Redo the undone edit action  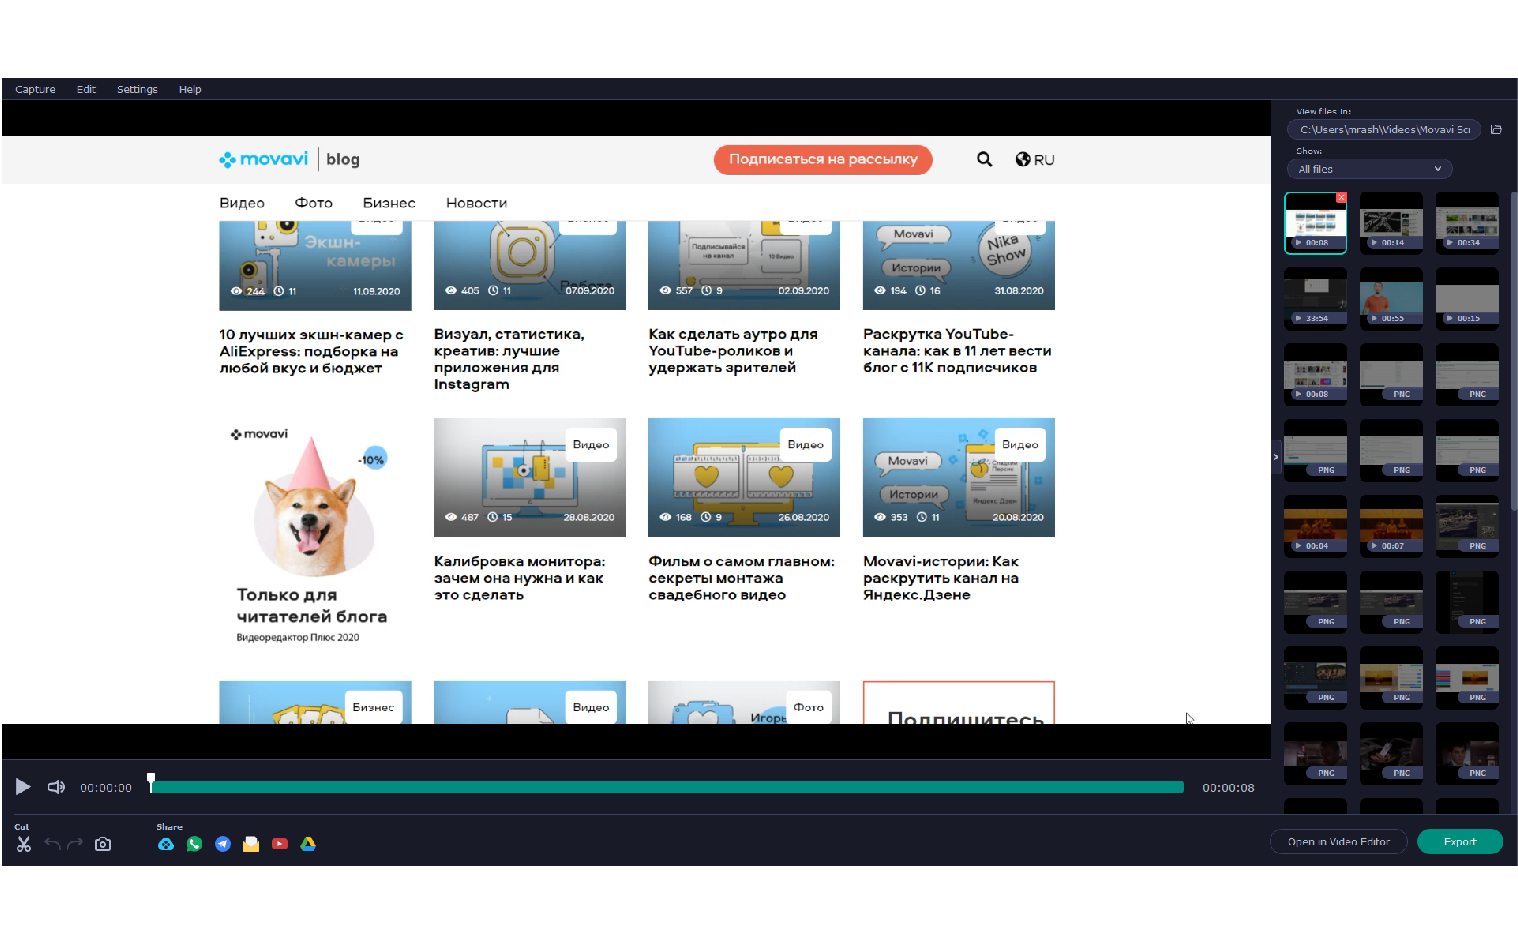click(75, 844)
